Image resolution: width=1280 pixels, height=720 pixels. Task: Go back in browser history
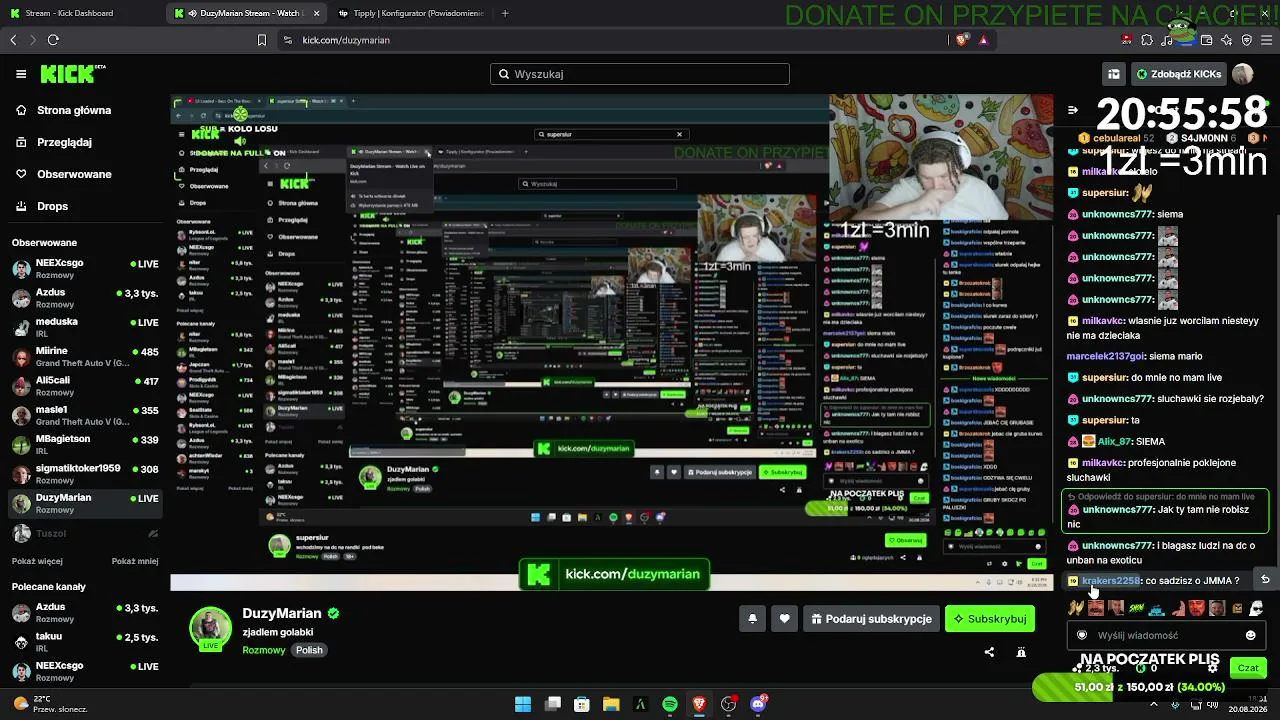click(13, 40)
